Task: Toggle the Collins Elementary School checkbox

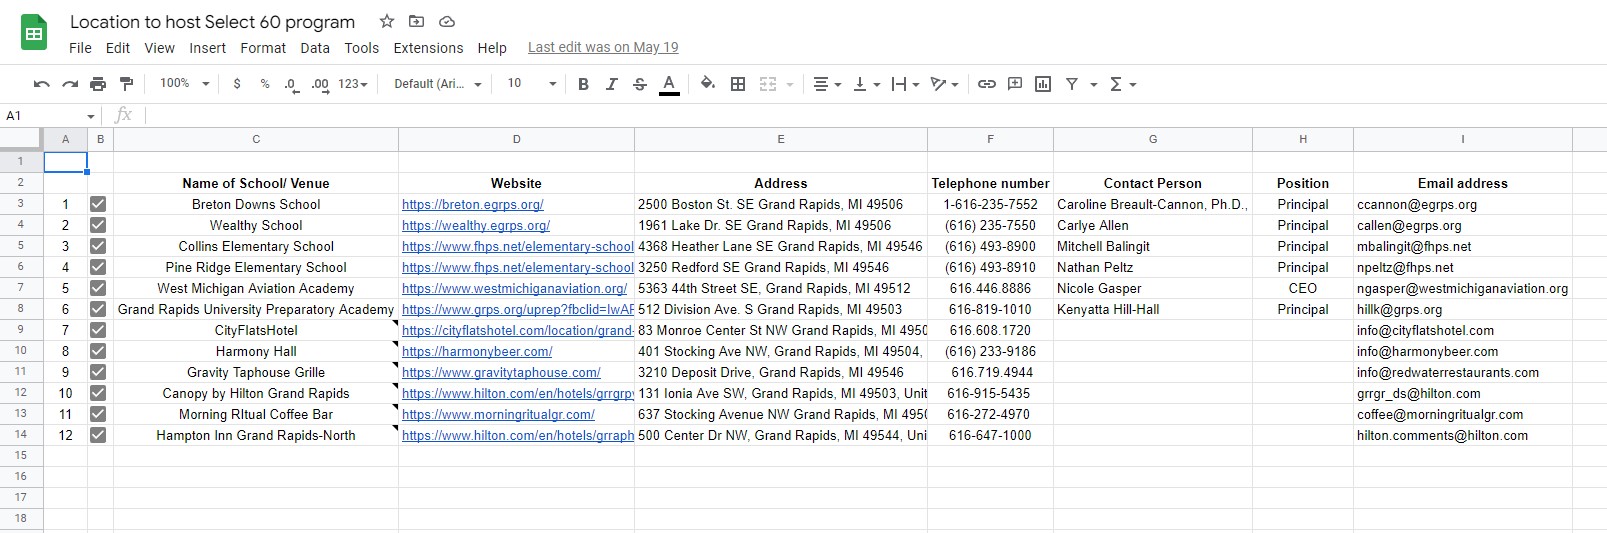Action: tap(98, 246)
